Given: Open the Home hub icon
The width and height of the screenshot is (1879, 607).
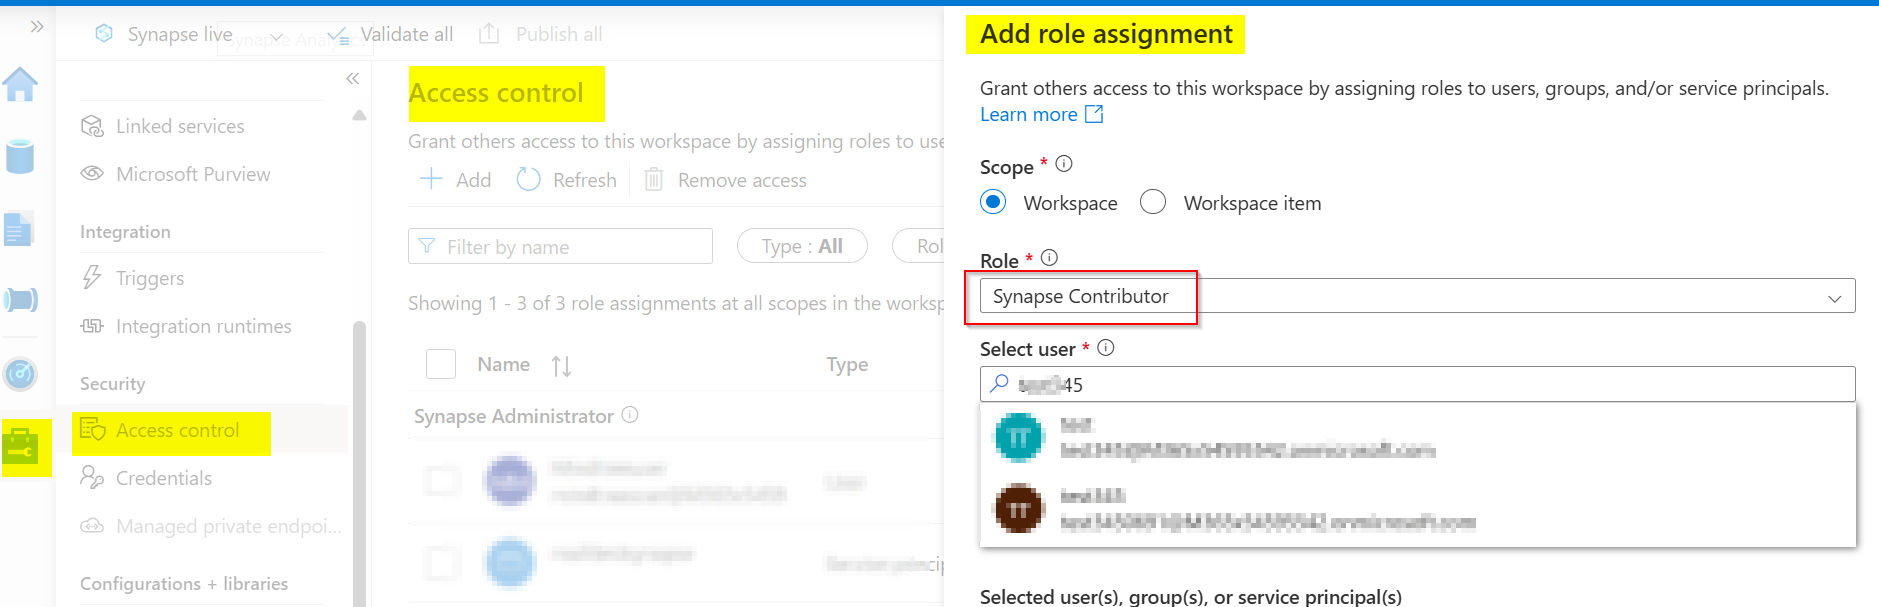Looking at the screenshot, I should coord(20,84).
